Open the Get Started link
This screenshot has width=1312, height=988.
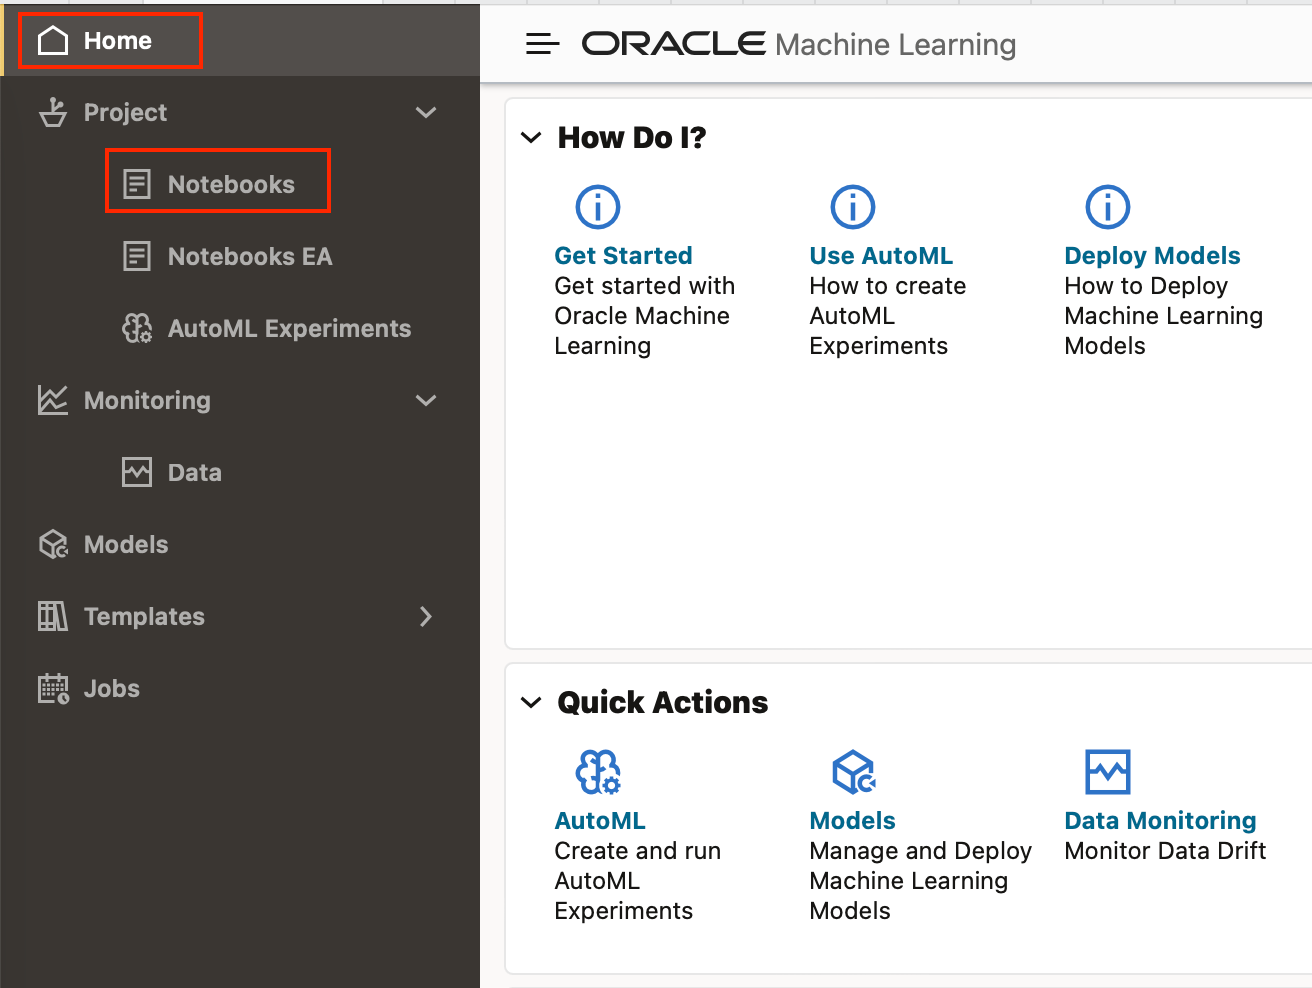point(623,256)
